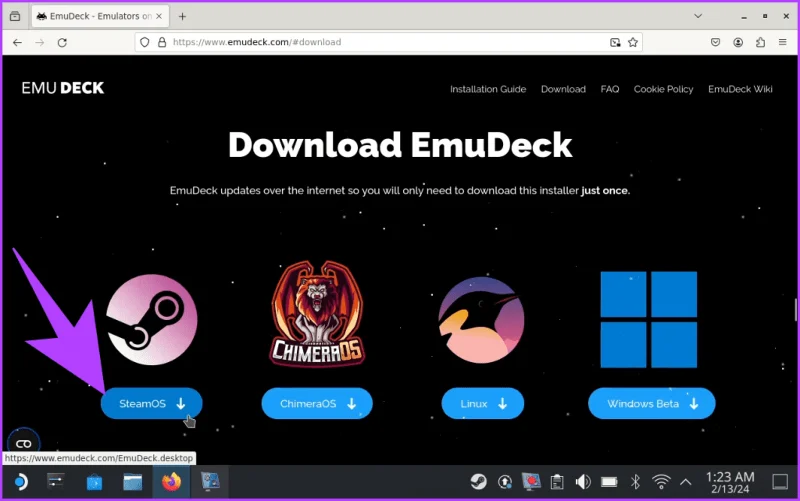Open the Download nav link
800x501 pixels.
[563, 89]
